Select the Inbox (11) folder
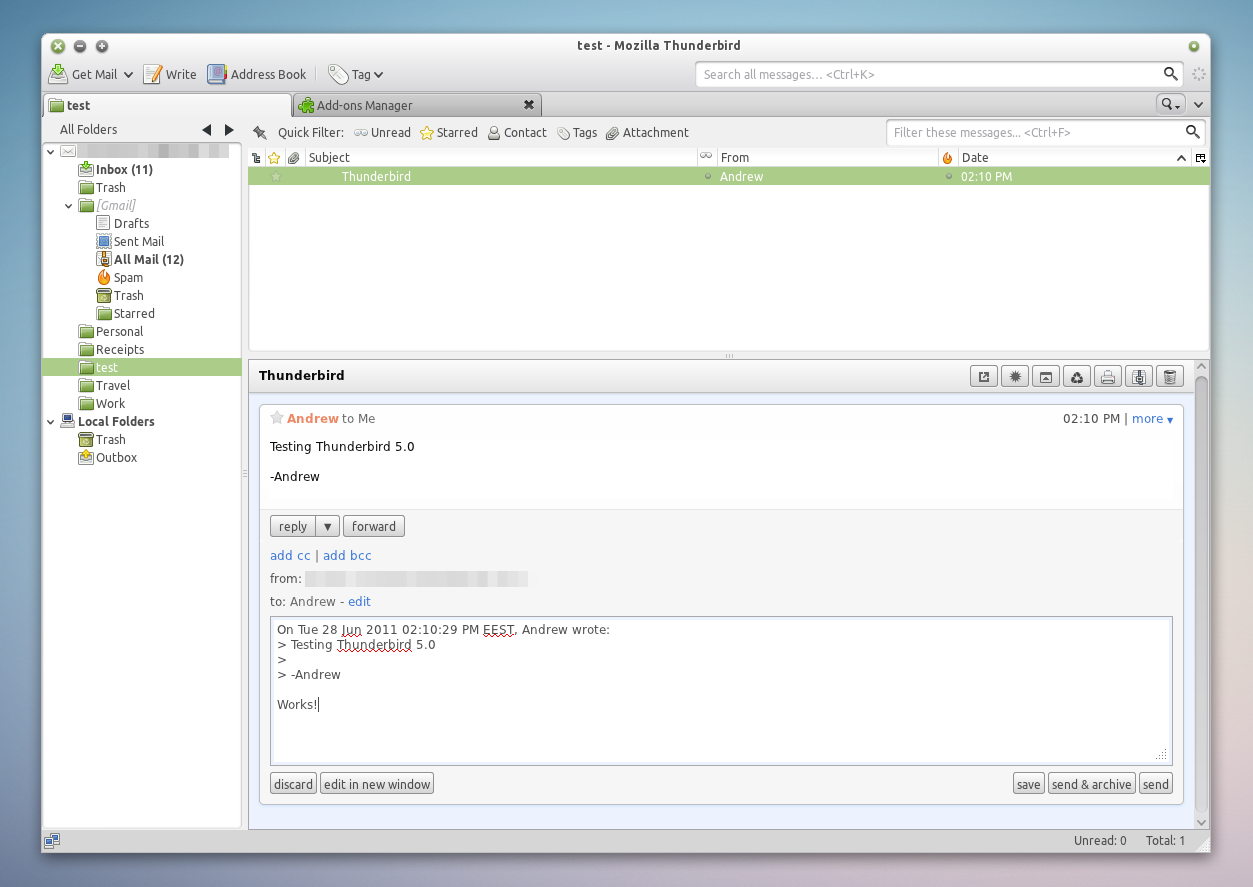The height and width of the screenshot is (887, 1253). 124,170
